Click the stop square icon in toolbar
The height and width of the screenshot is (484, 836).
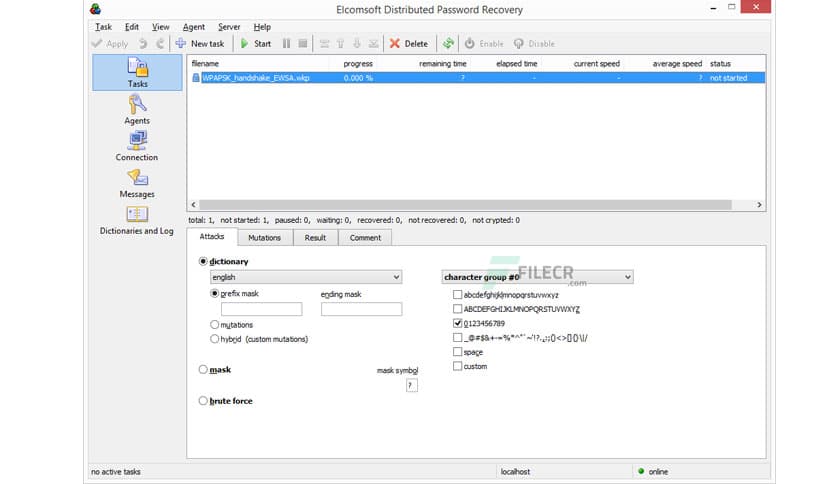(303, 44)
